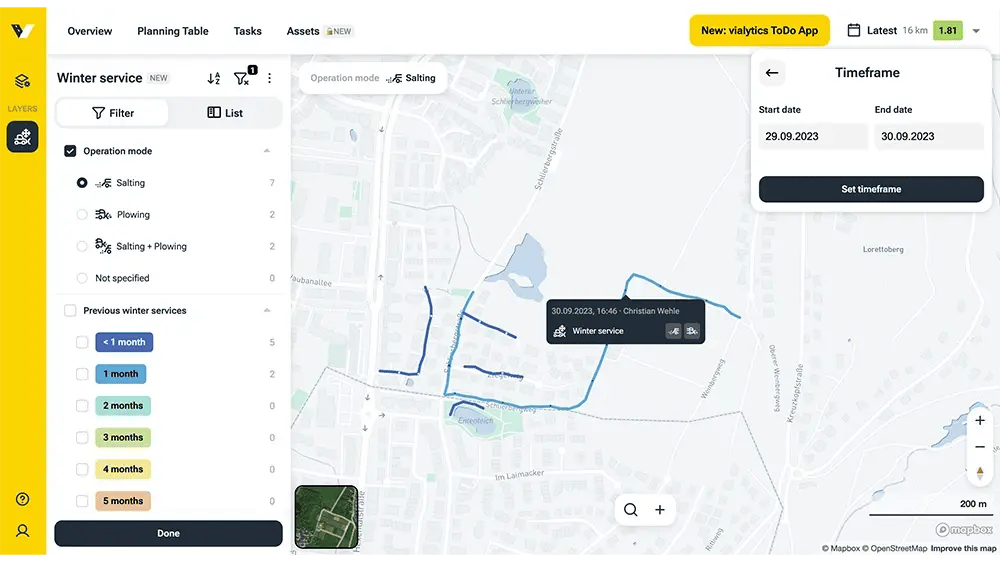Click the End date field
This screenshot has height=562, width=1000.
[929, 136]
